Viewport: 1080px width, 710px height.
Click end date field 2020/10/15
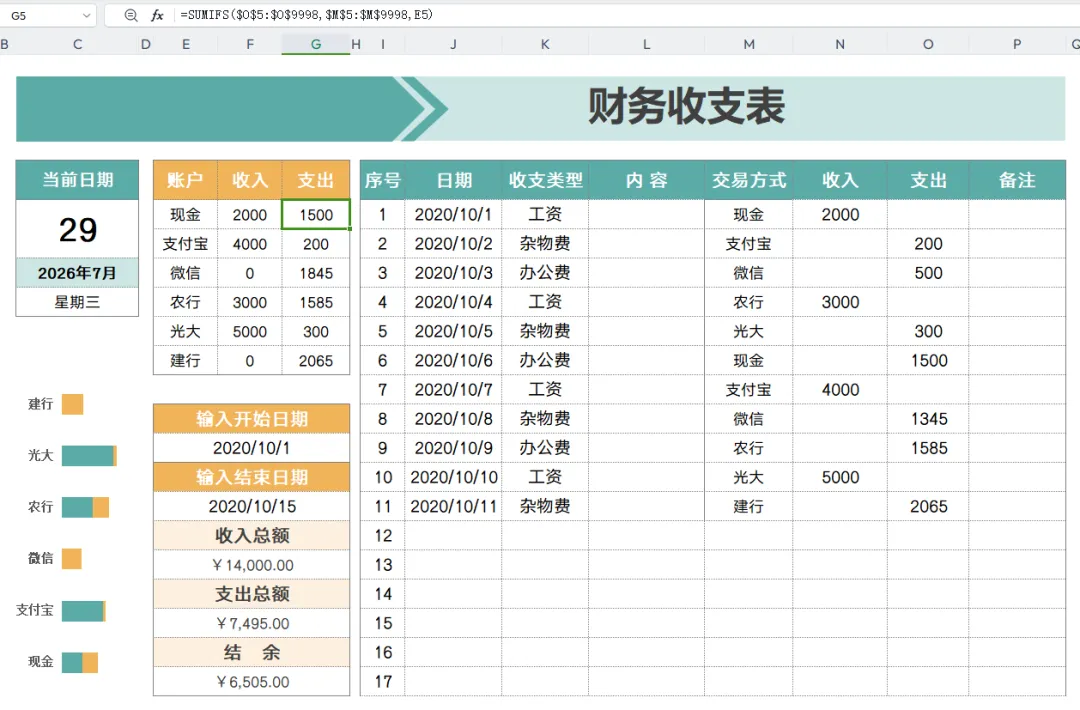251,506
